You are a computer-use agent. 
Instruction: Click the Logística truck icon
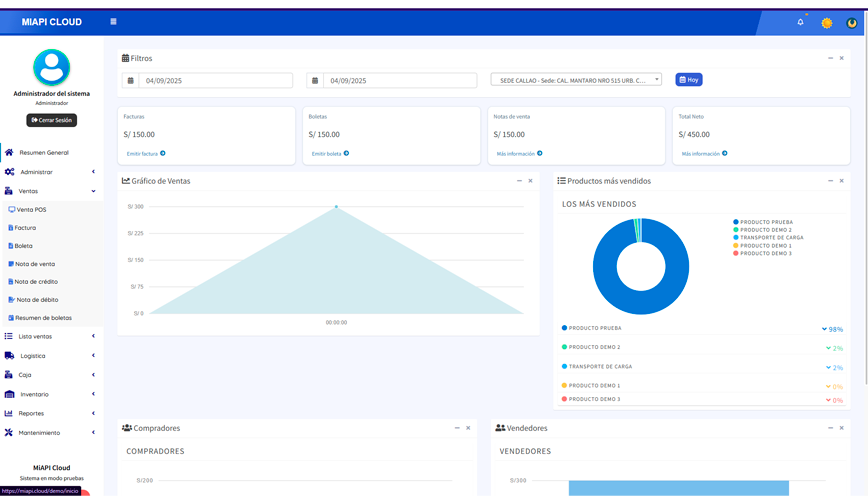click(x=9, y=356)
